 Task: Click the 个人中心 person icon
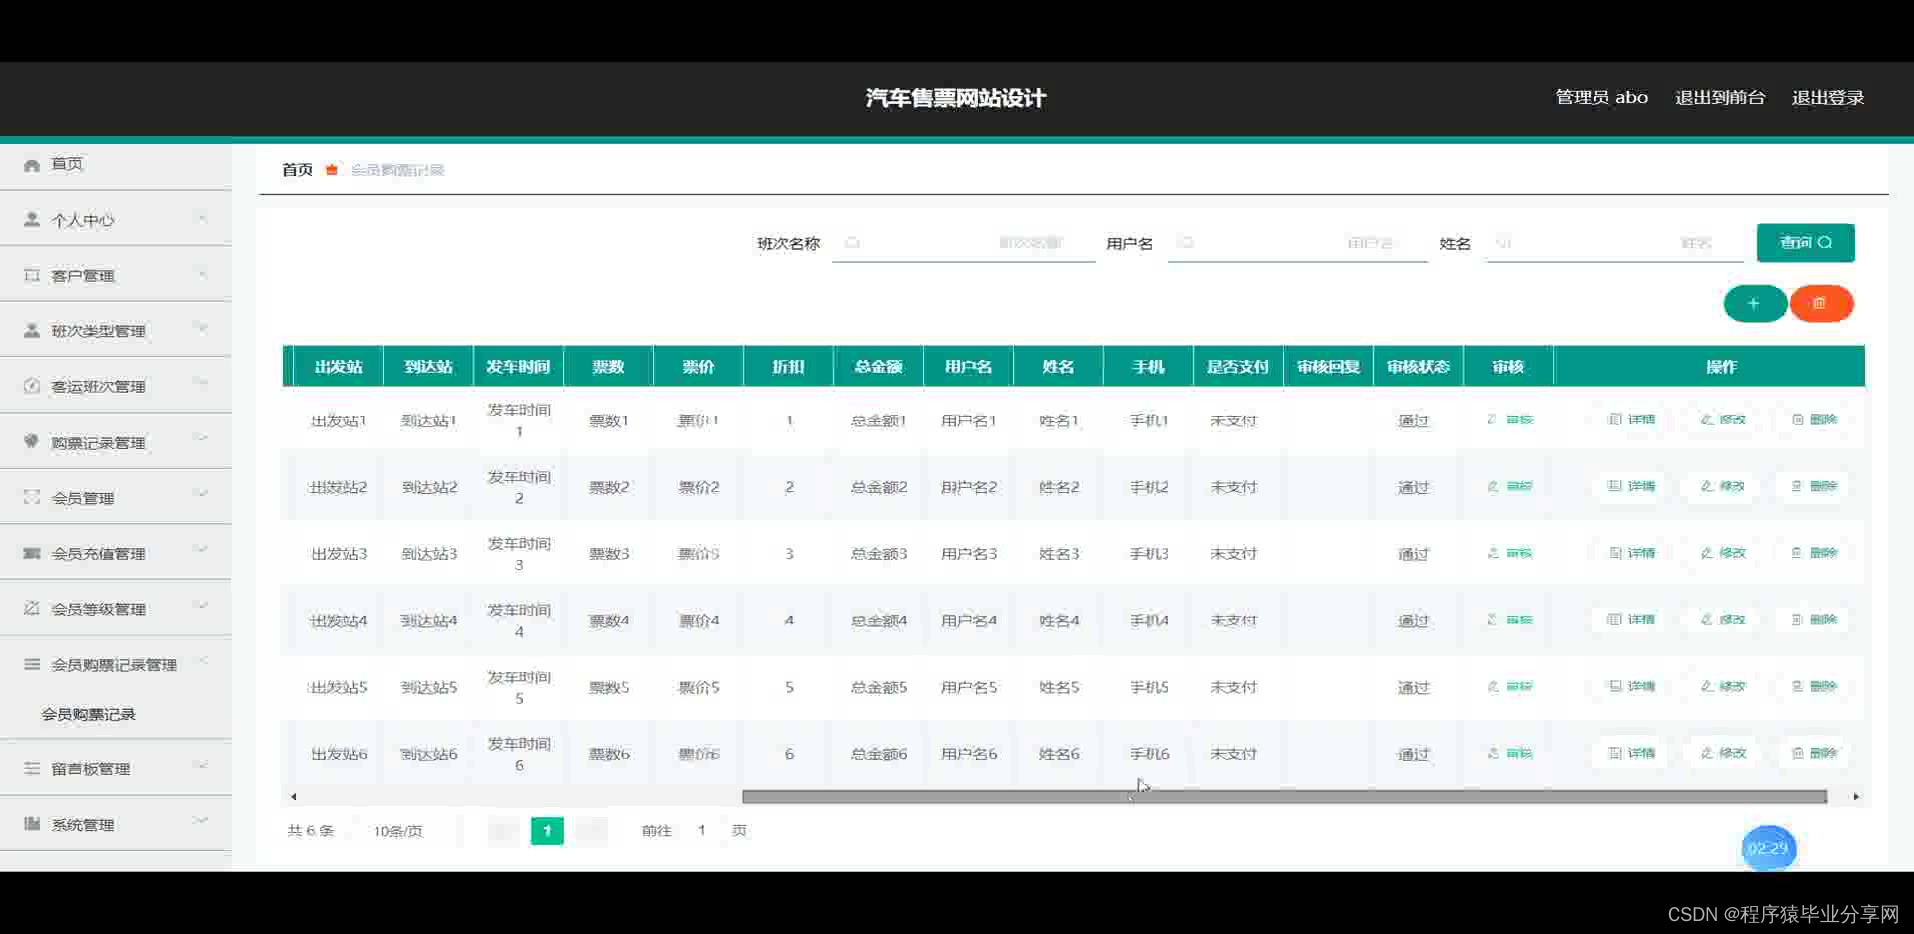(x=32, y=219)
